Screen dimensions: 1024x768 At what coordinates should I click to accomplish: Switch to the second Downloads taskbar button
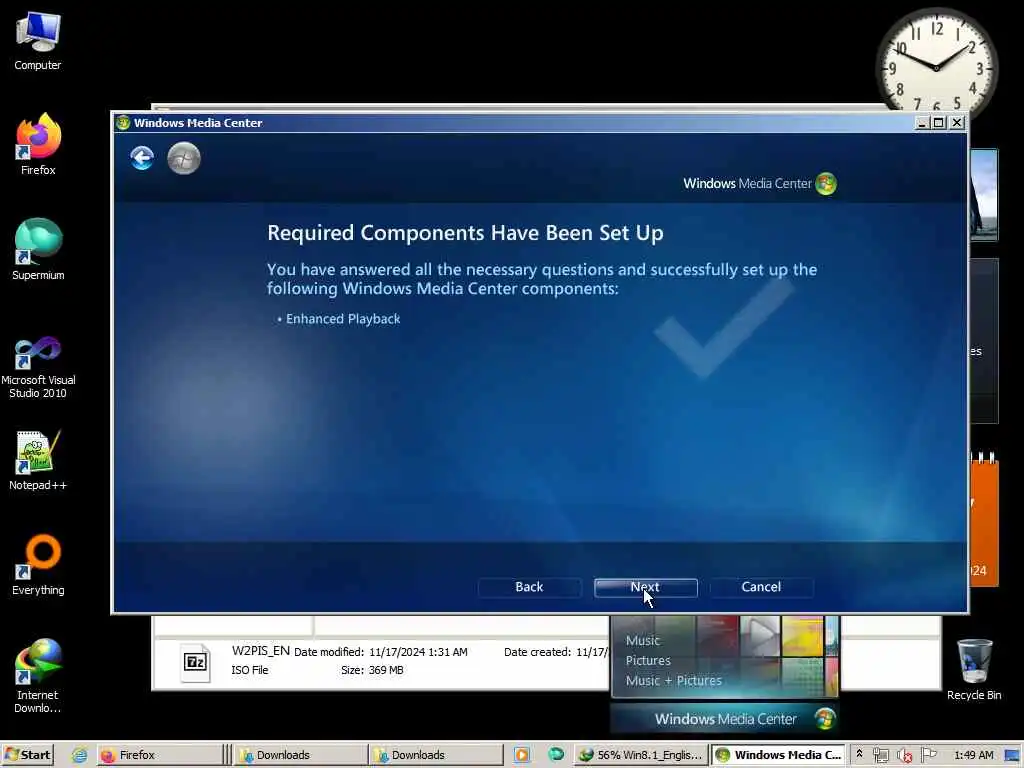(x=436, y=755)
